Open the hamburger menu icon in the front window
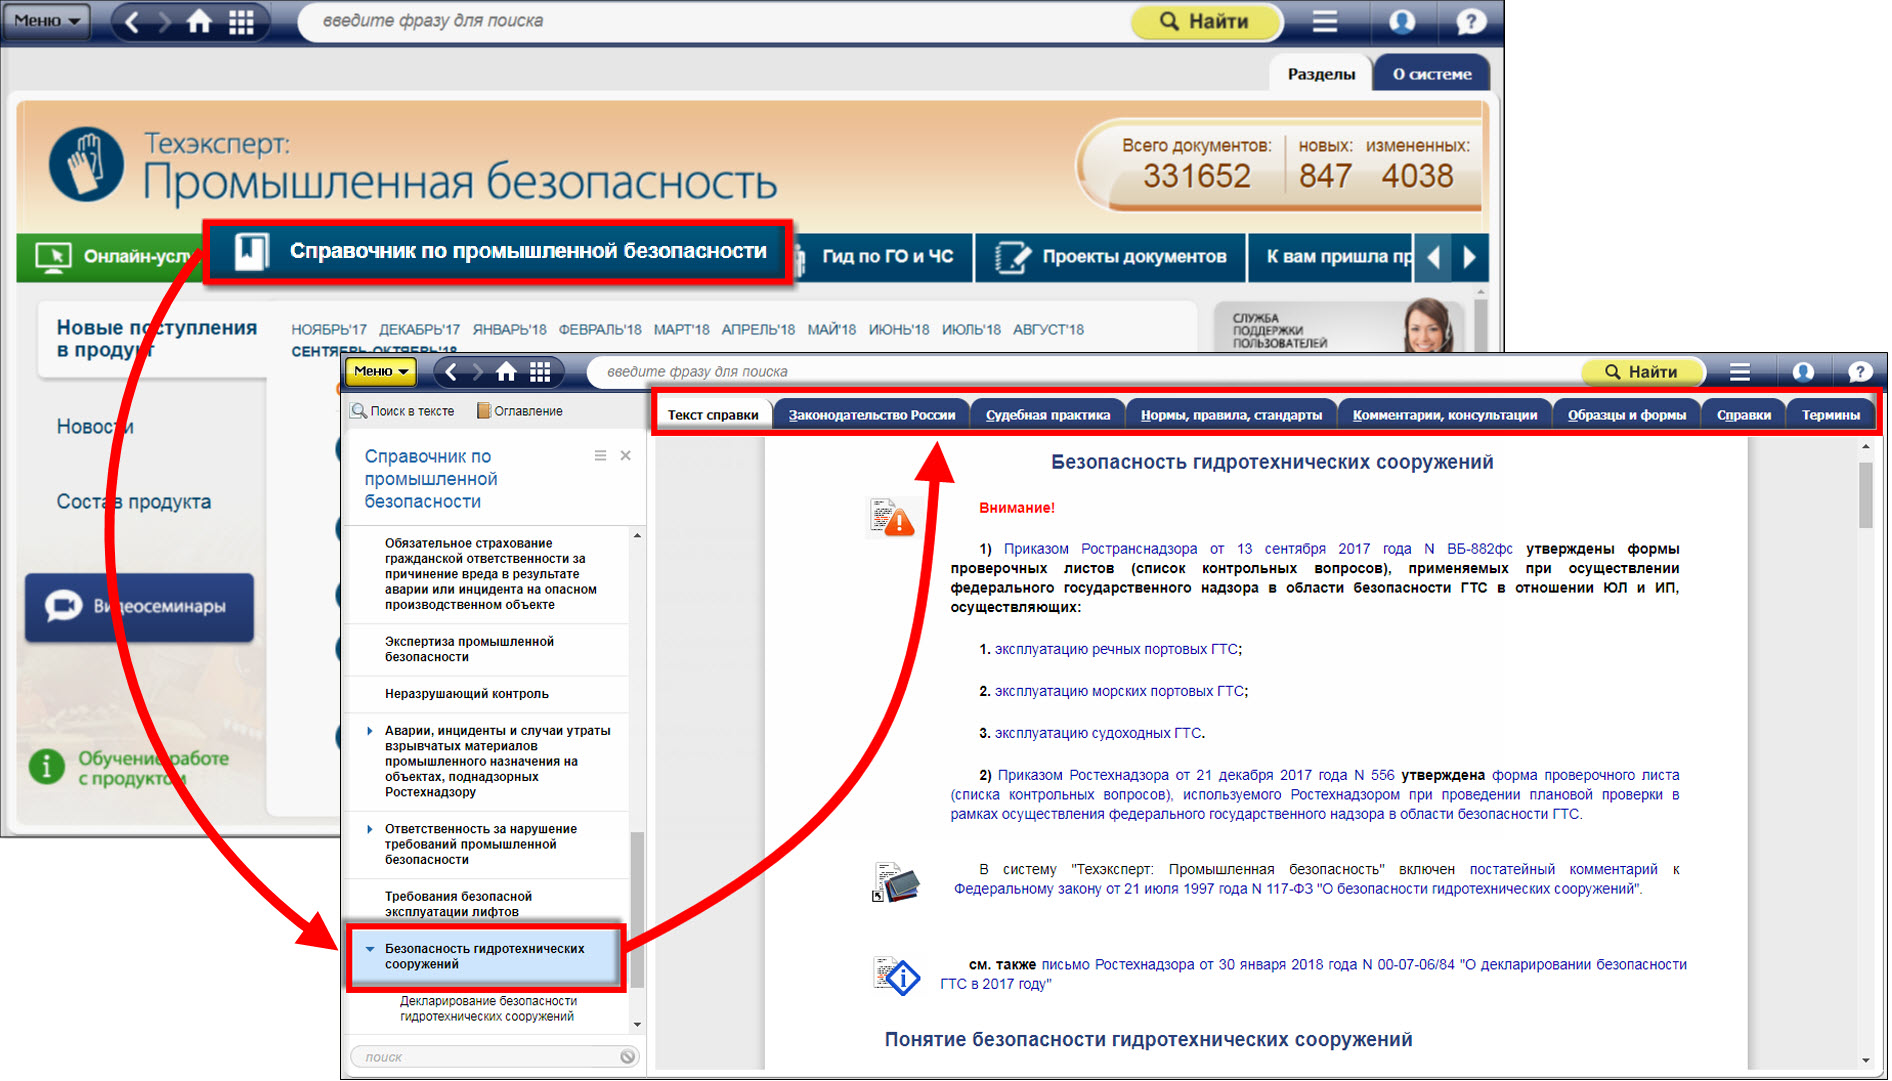The image size is (1892, 1081). pos(1740,372)
